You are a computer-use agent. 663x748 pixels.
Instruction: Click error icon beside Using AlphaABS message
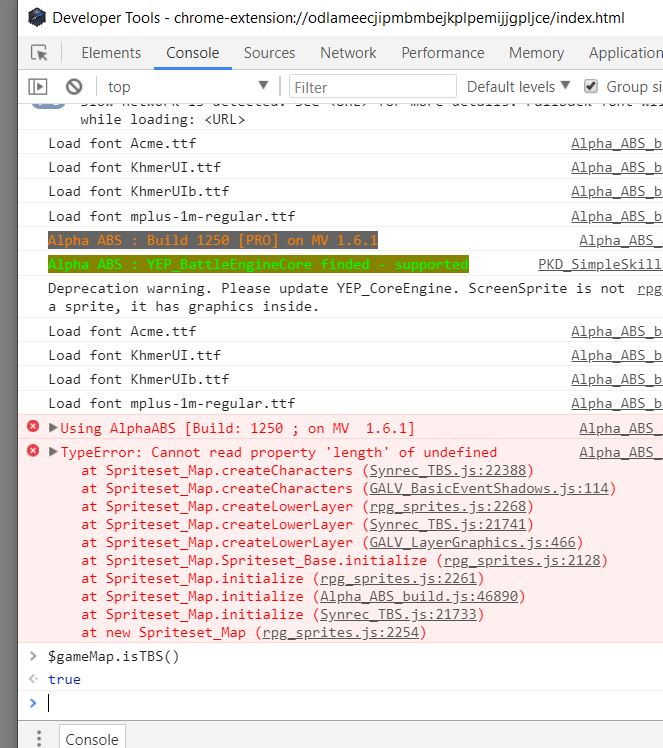tap(33, 426)
